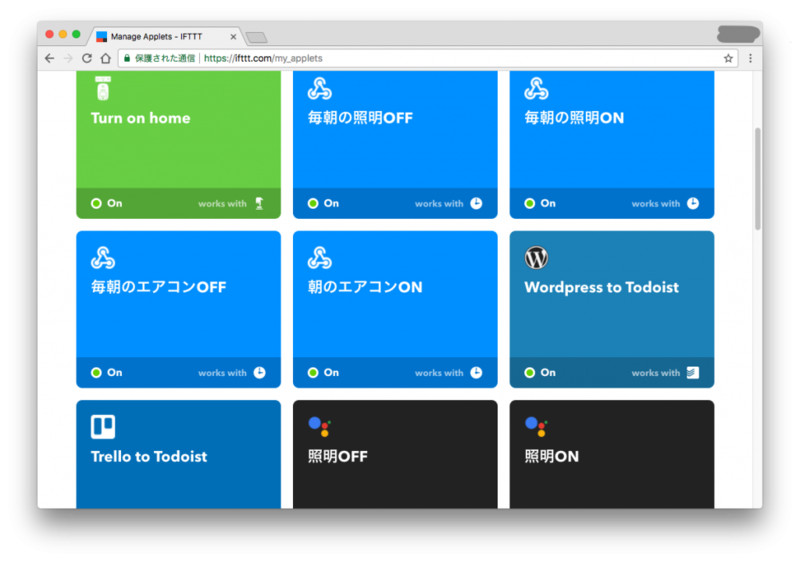Close the Manage Applets browser tab
The height and width of the screenshot is (562, 800).
(233, 37)
